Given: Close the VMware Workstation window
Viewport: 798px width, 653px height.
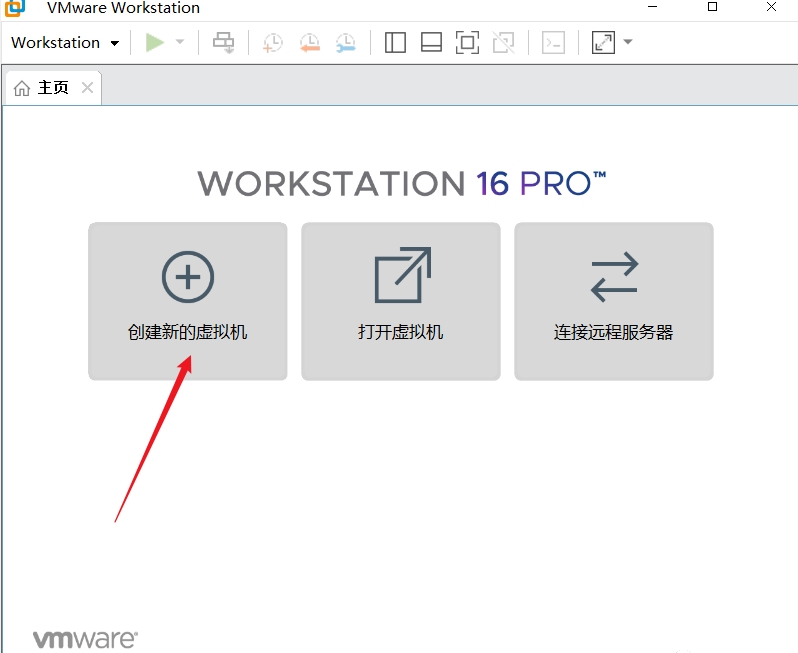Looking at the screenshot, I should coord(772,7).
